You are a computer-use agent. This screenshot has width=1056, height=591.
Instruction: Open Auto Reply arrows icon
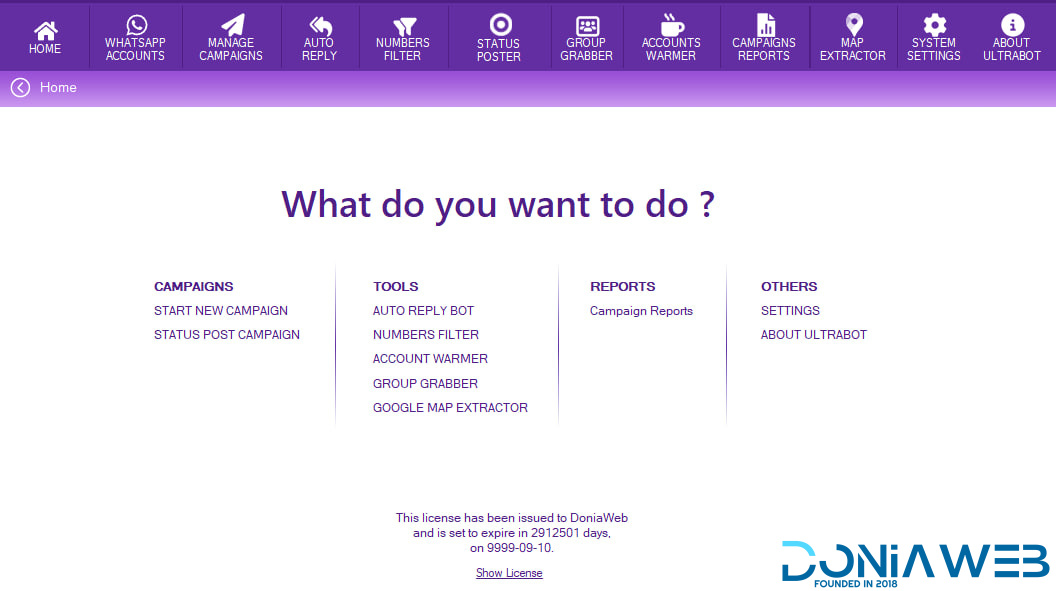(321, 26)
